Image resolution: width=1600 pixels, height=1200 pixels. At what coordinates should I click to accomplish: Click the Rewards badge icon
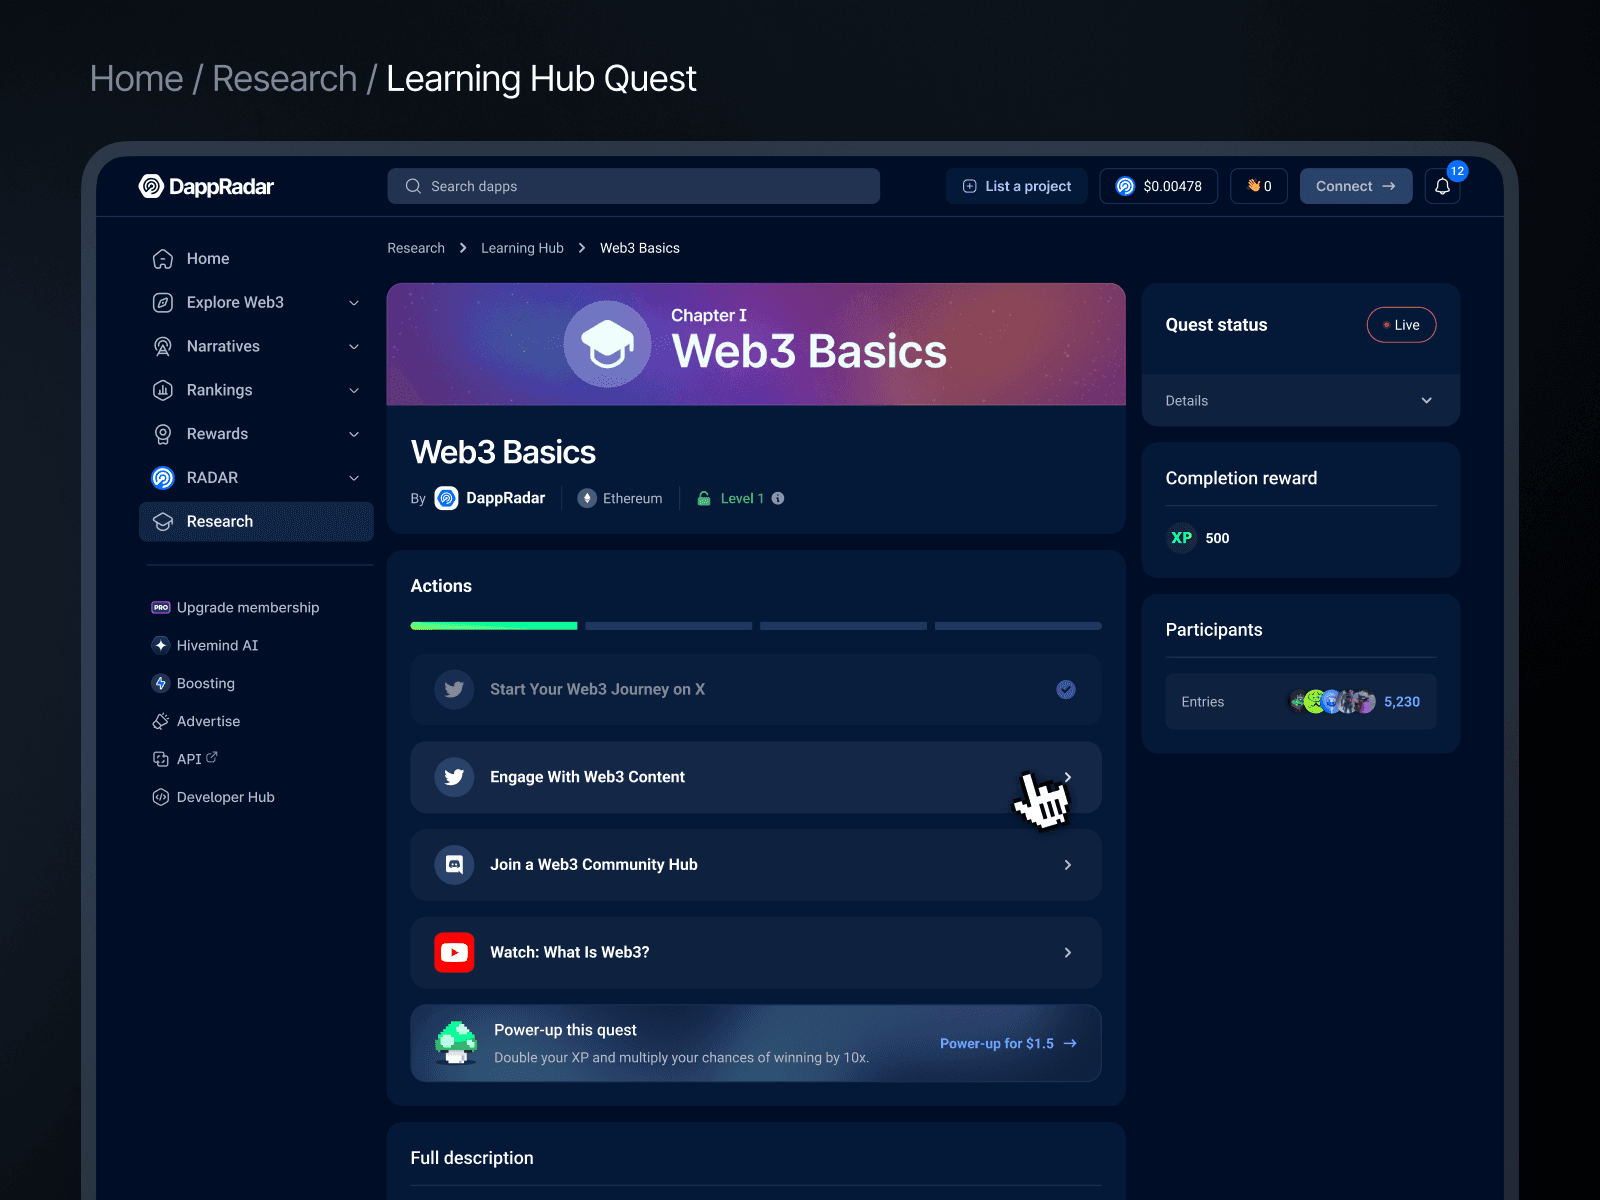pos(163,434)
